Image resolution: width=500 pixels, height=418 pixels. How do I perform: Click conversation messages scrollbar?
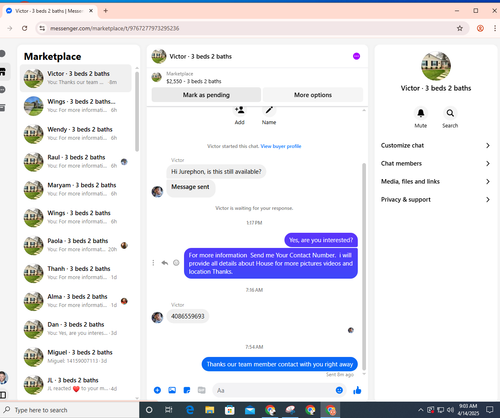tap(364, 267)
